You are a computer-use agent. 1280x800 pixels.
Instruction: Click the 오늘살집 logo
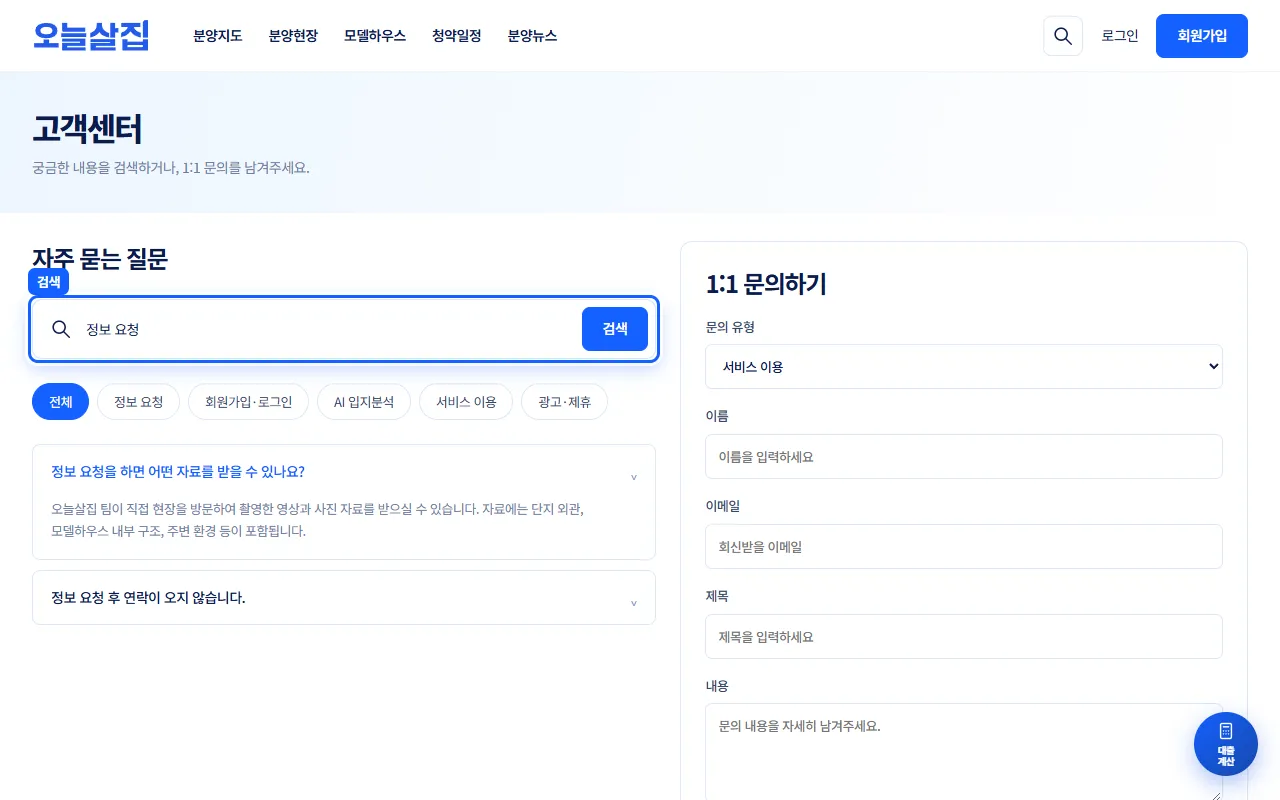pos(91,36)
